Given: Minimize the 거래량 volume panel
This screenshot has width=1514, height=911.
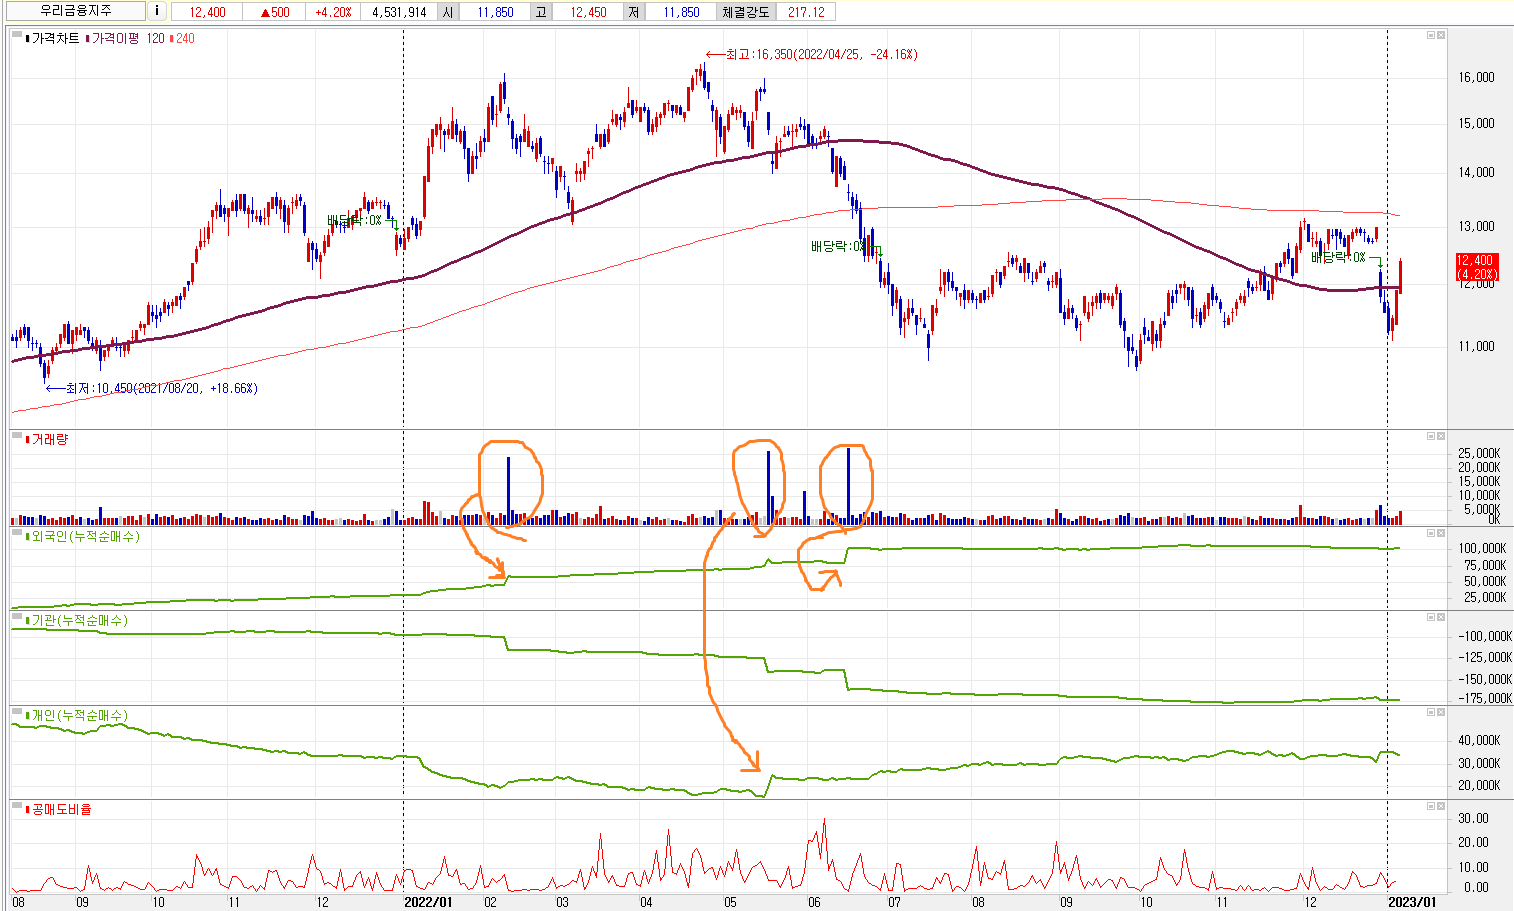Looking at the screenshot, I should point(1430,436).
